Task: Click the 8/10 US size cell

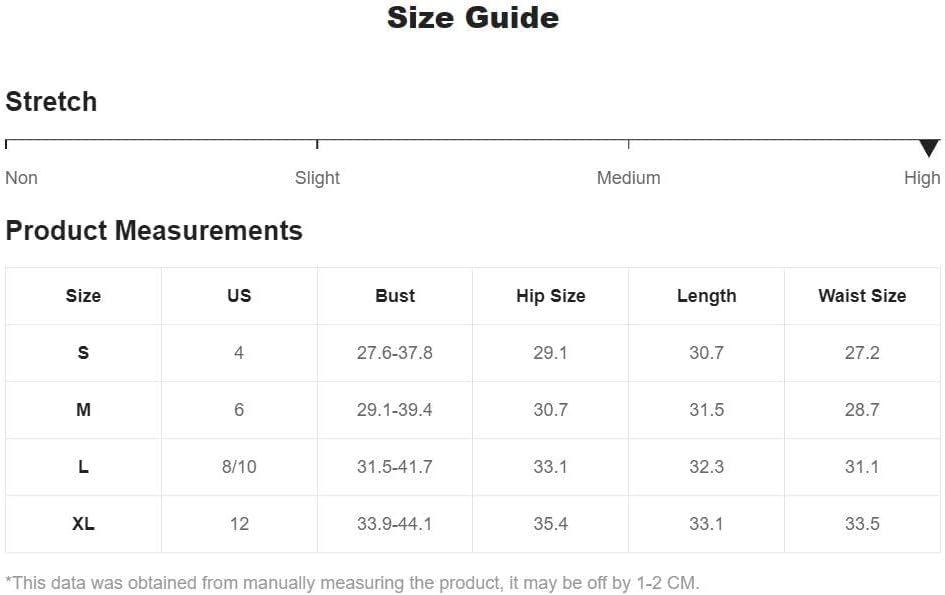Action: (239, 467)
